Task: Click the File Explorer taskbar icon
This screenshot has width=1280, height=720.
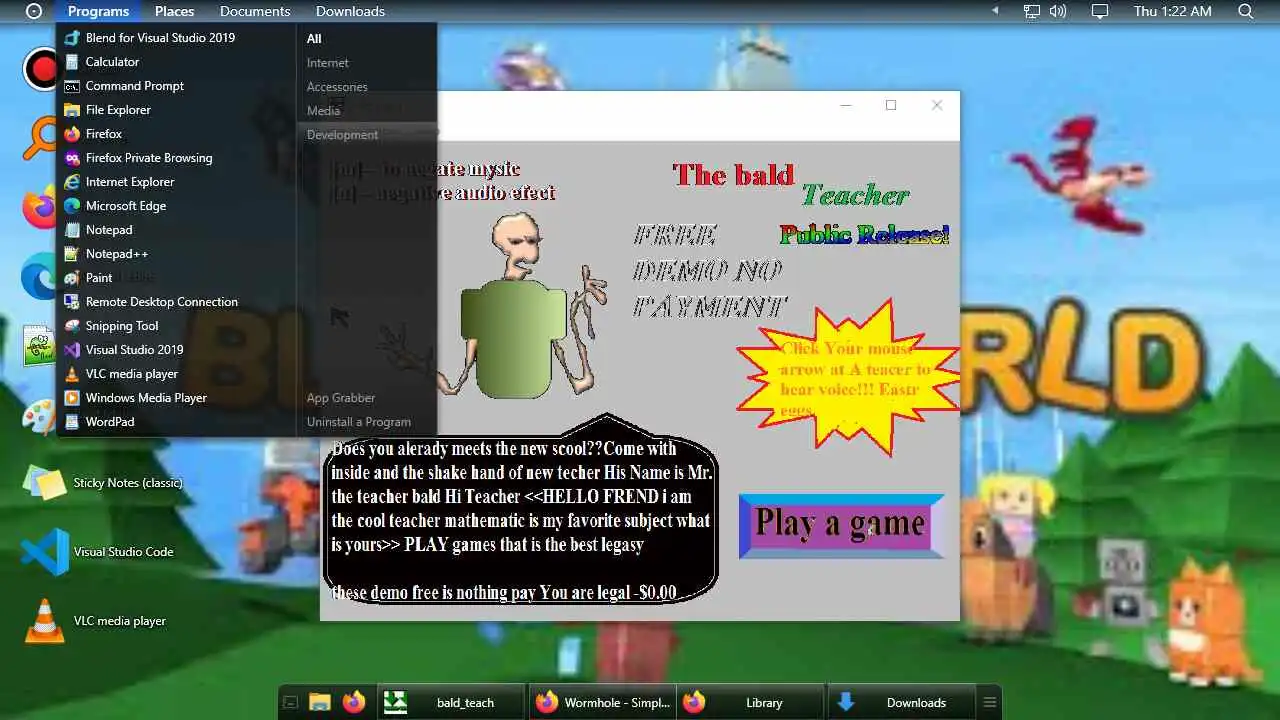Action: point(320,702)
